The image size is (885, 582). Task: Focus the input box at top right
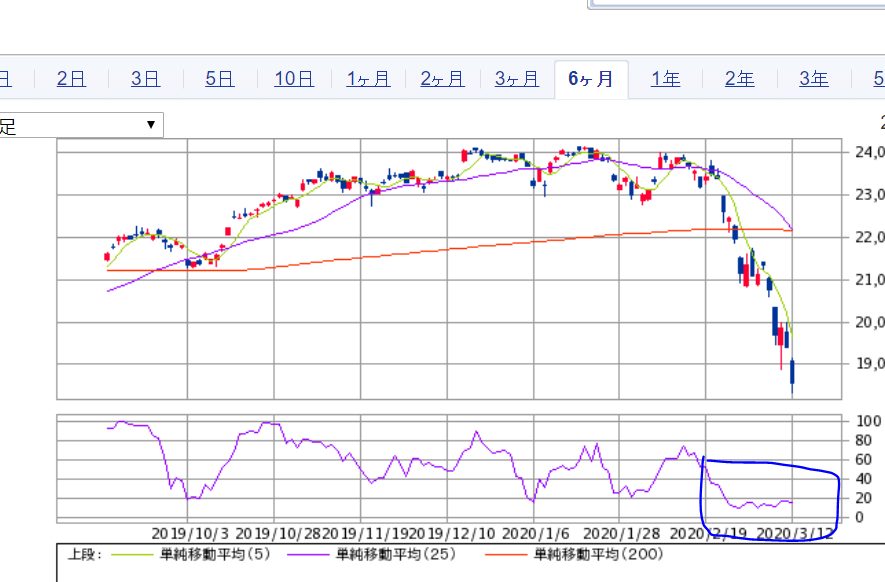coord(736,3)
